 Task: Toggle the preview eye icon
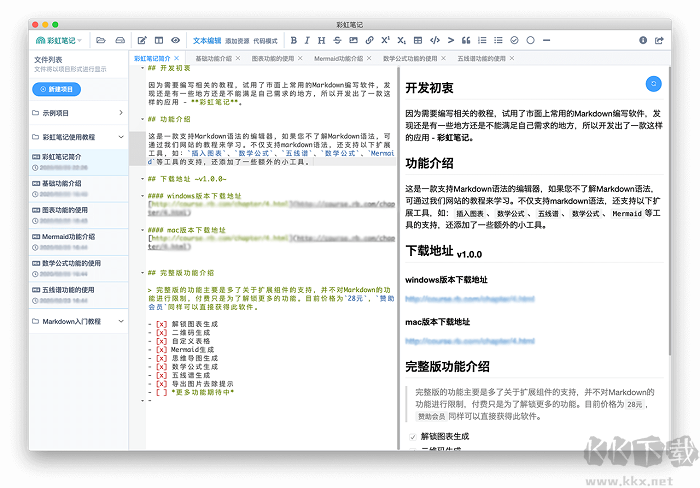pyautogui.click(x=175, y=41)
